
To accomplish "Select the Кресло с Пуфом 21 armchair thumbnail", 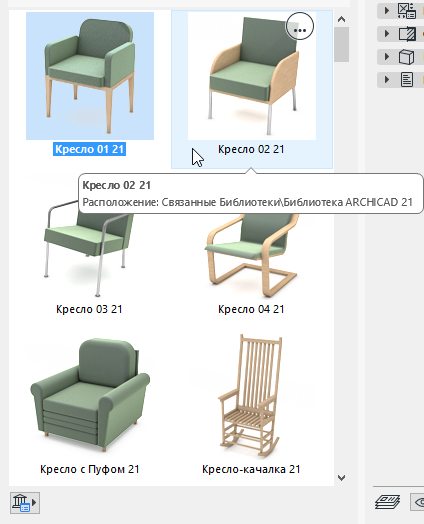I will click(90, 396).
